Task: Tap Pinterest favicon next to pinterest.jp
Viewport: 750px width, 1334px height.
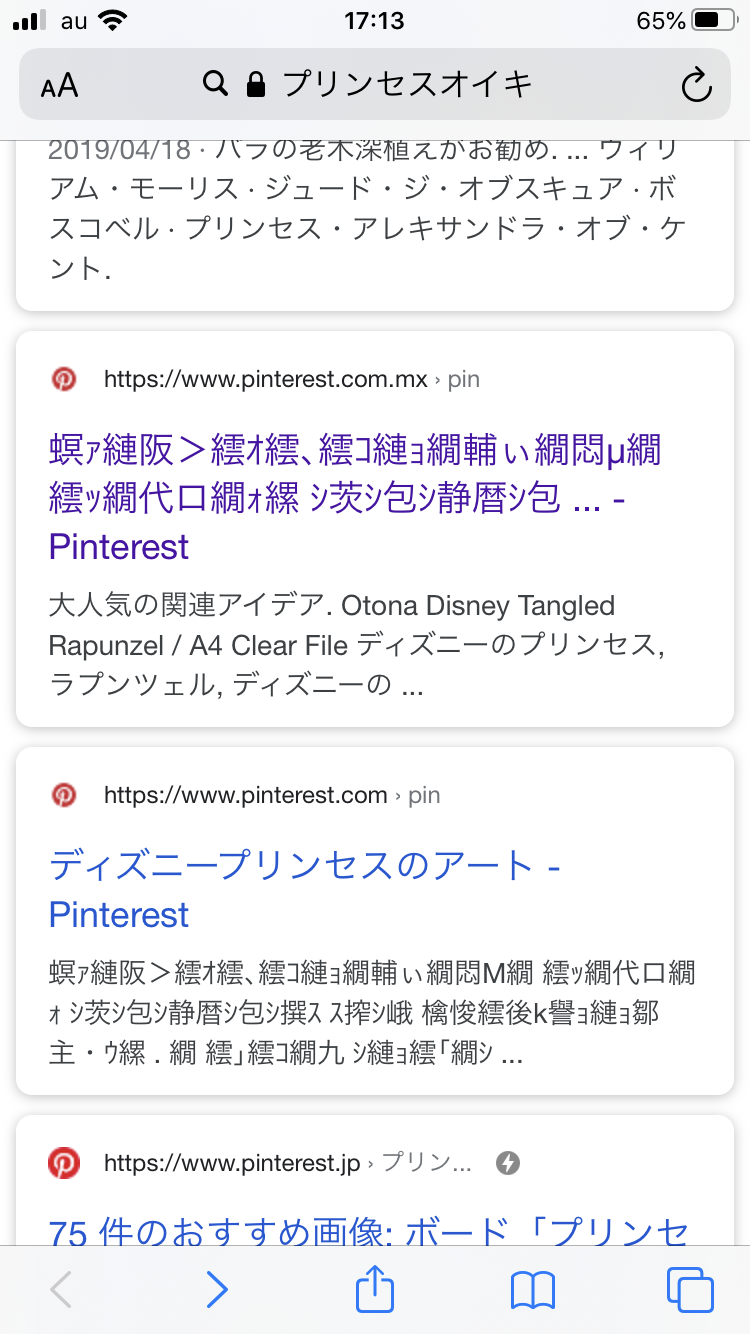Action: tap(64, 1163)
